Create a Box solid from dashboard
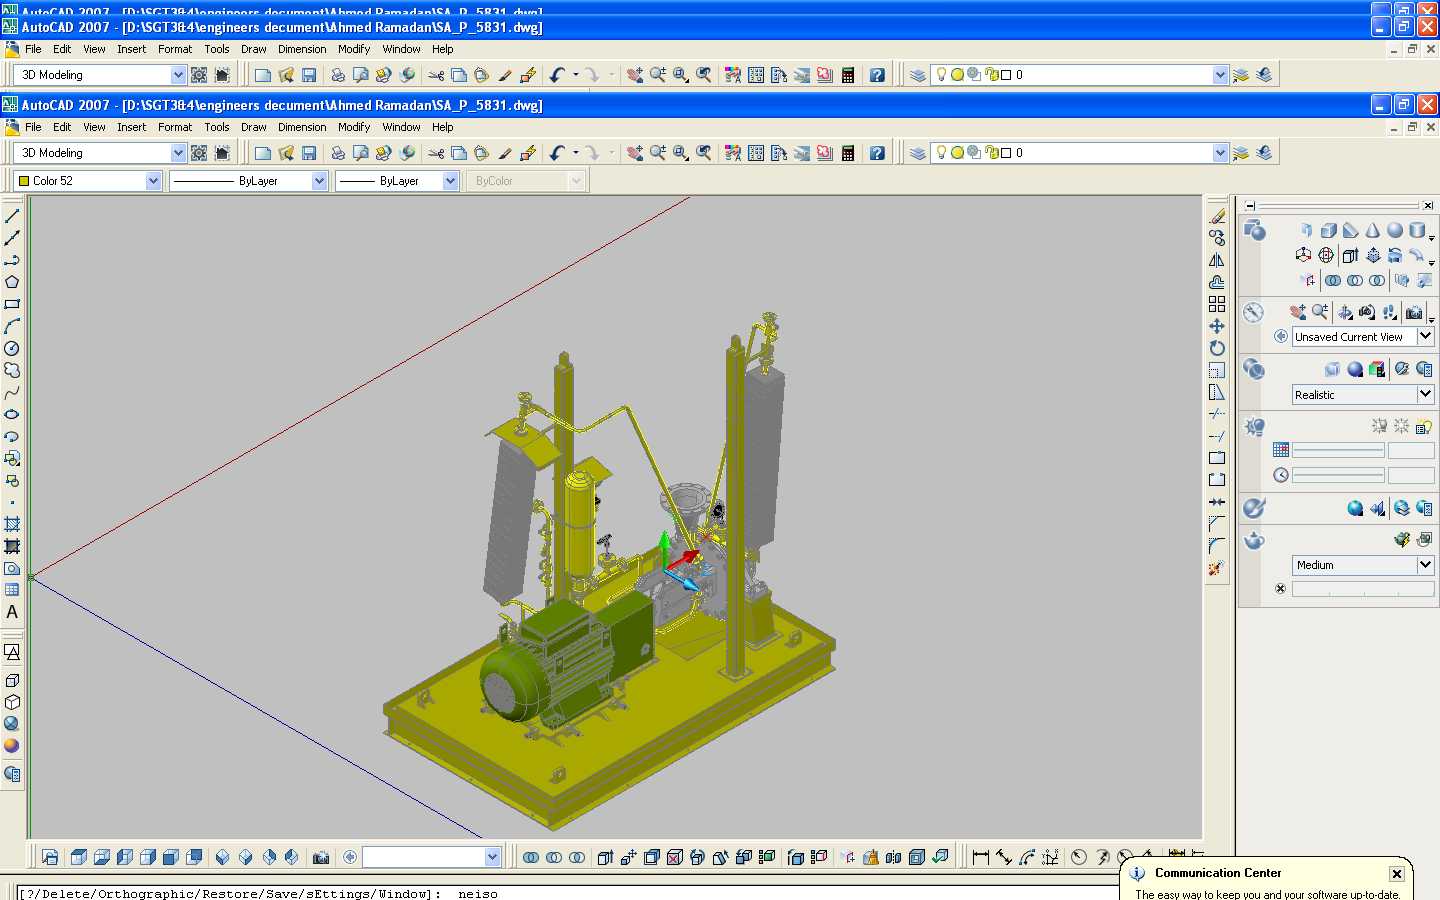Image resolution: width=1440 pixels, height=900 pixels. coord(1329,230)
